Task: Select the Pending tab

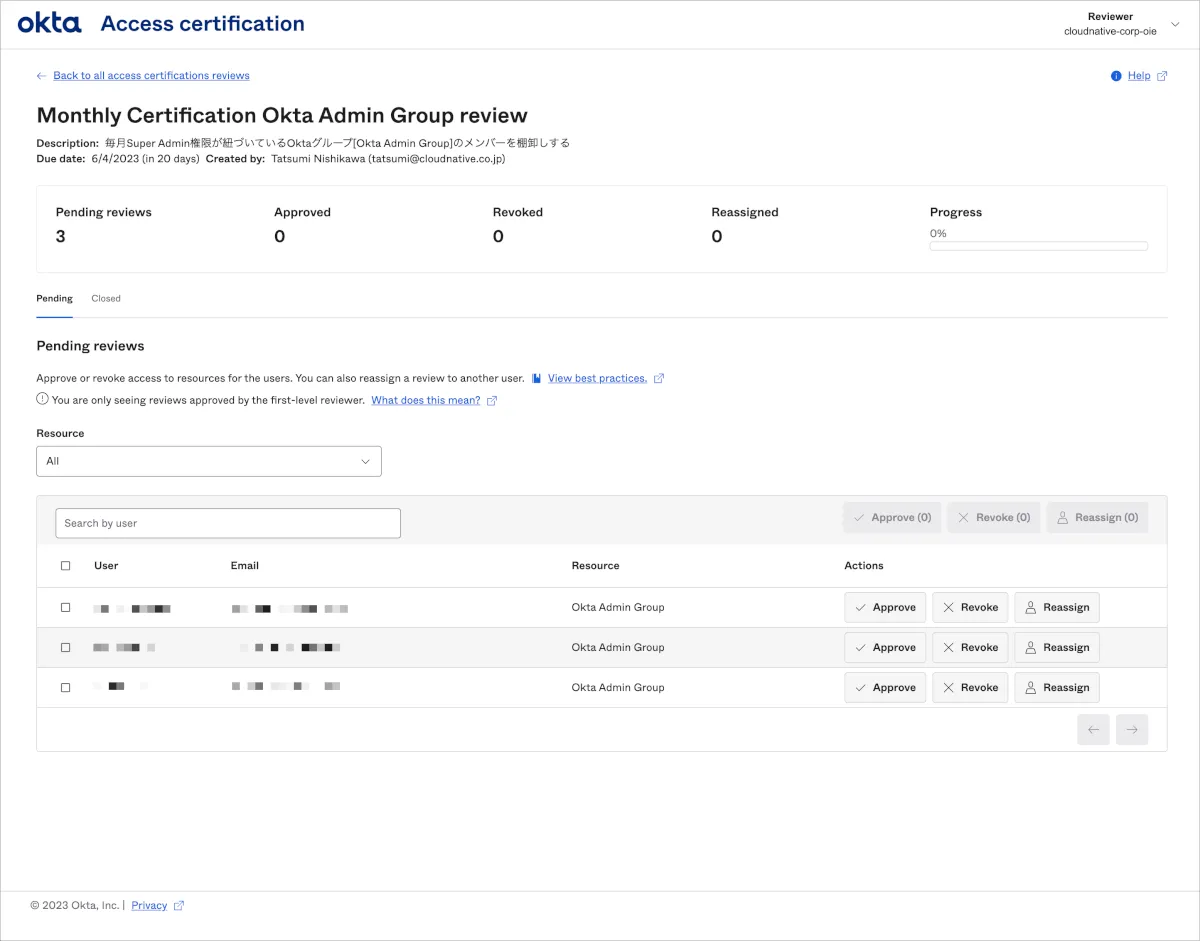Action: point(54,298)
